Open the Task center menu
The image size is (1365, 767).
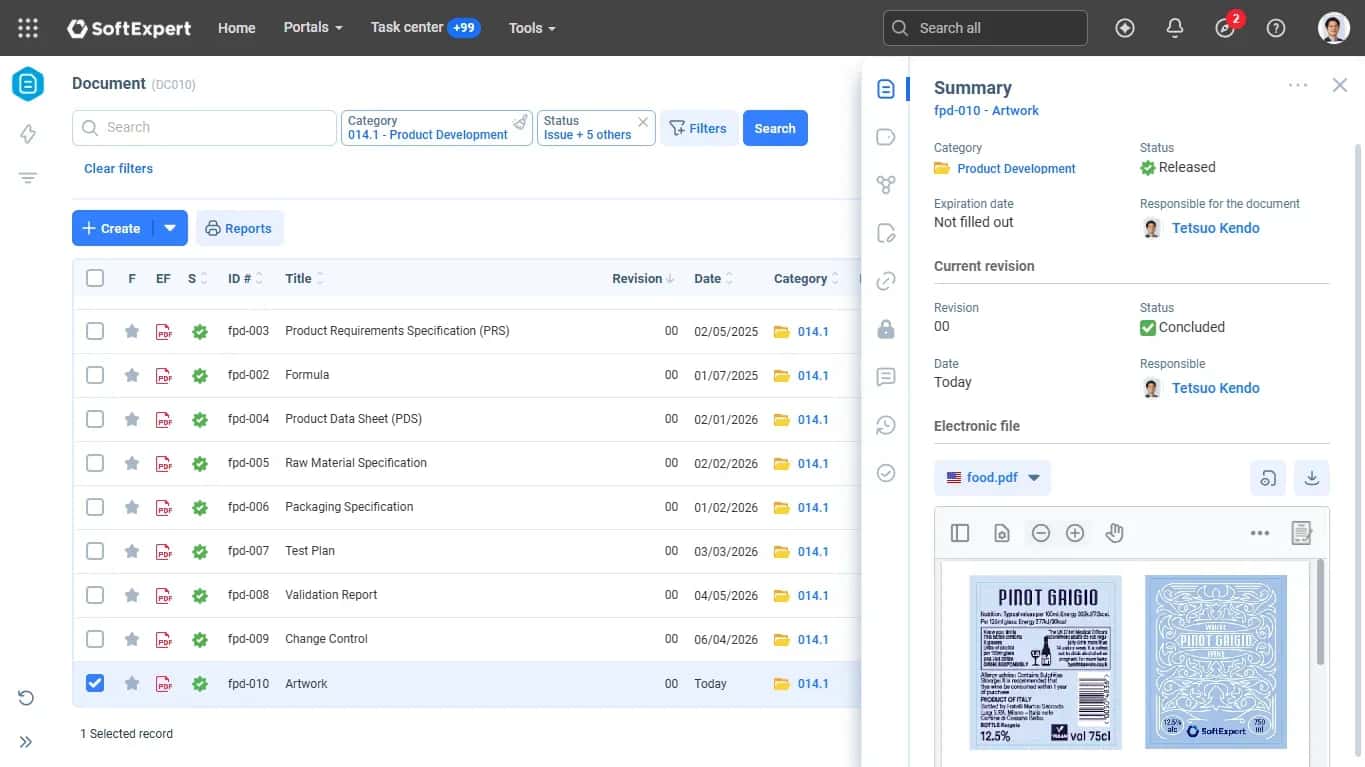[x=425, y=28]
